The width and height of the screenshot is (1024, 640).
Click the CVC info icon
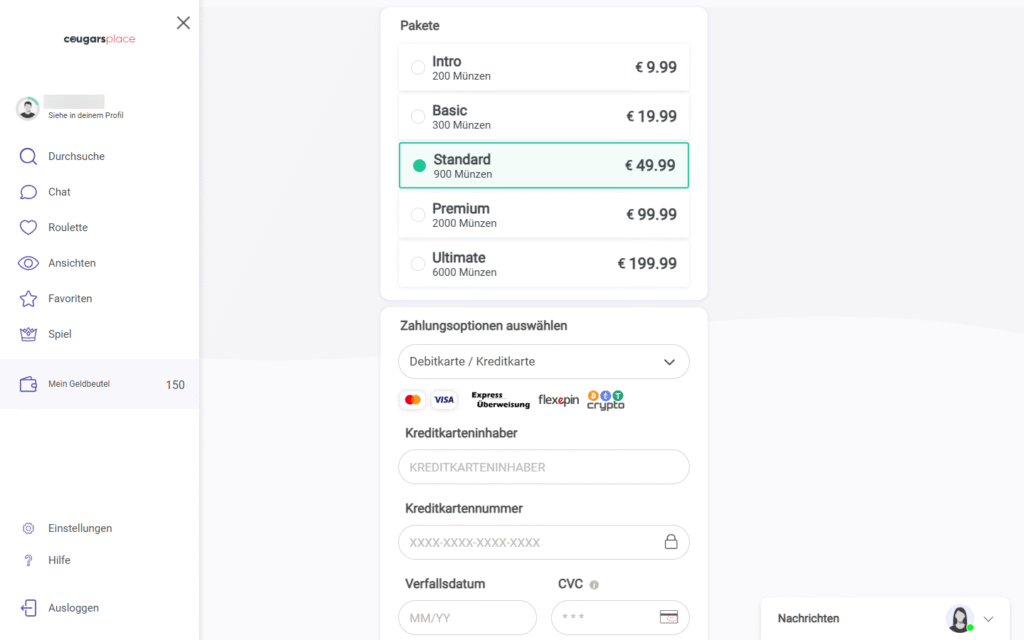[594, 585]
